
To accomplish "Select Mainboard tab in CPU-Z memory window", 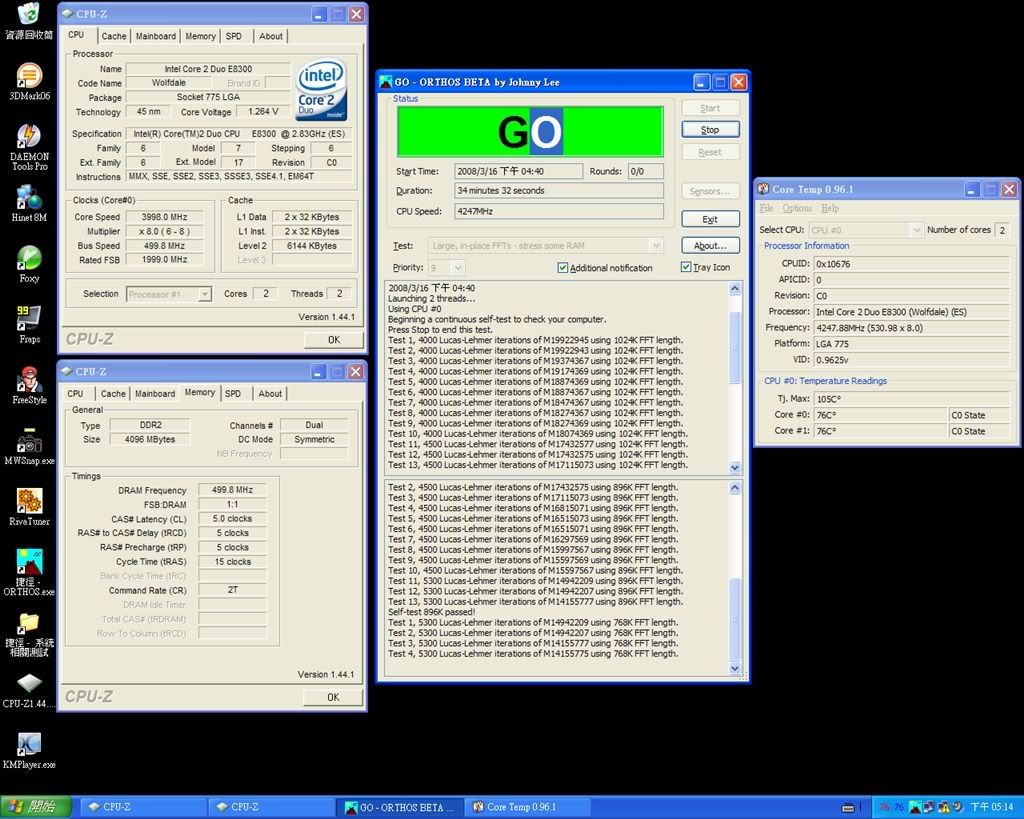I will point(155,394).
